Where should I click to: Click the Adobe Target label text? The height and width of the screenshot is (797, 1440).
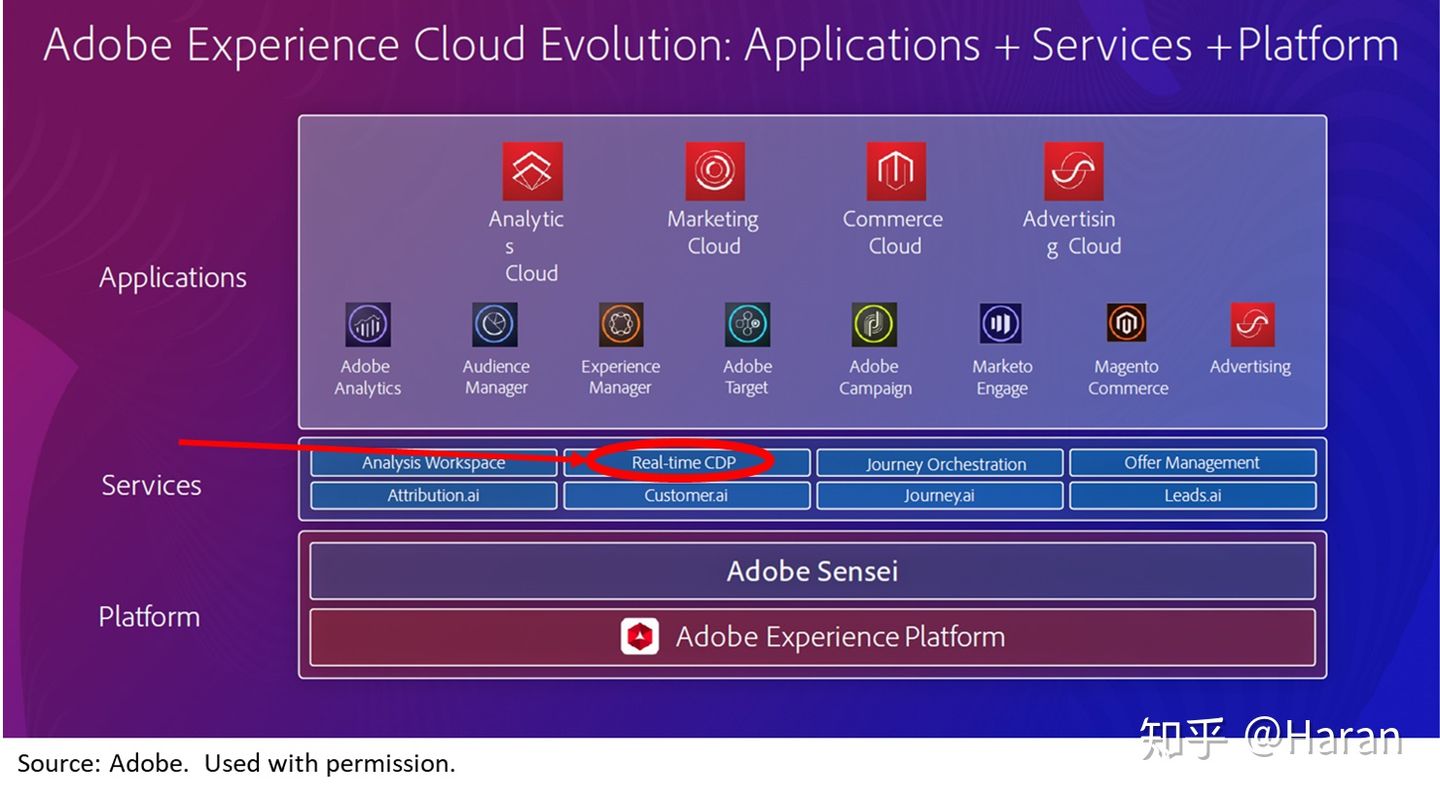[747, 377]
